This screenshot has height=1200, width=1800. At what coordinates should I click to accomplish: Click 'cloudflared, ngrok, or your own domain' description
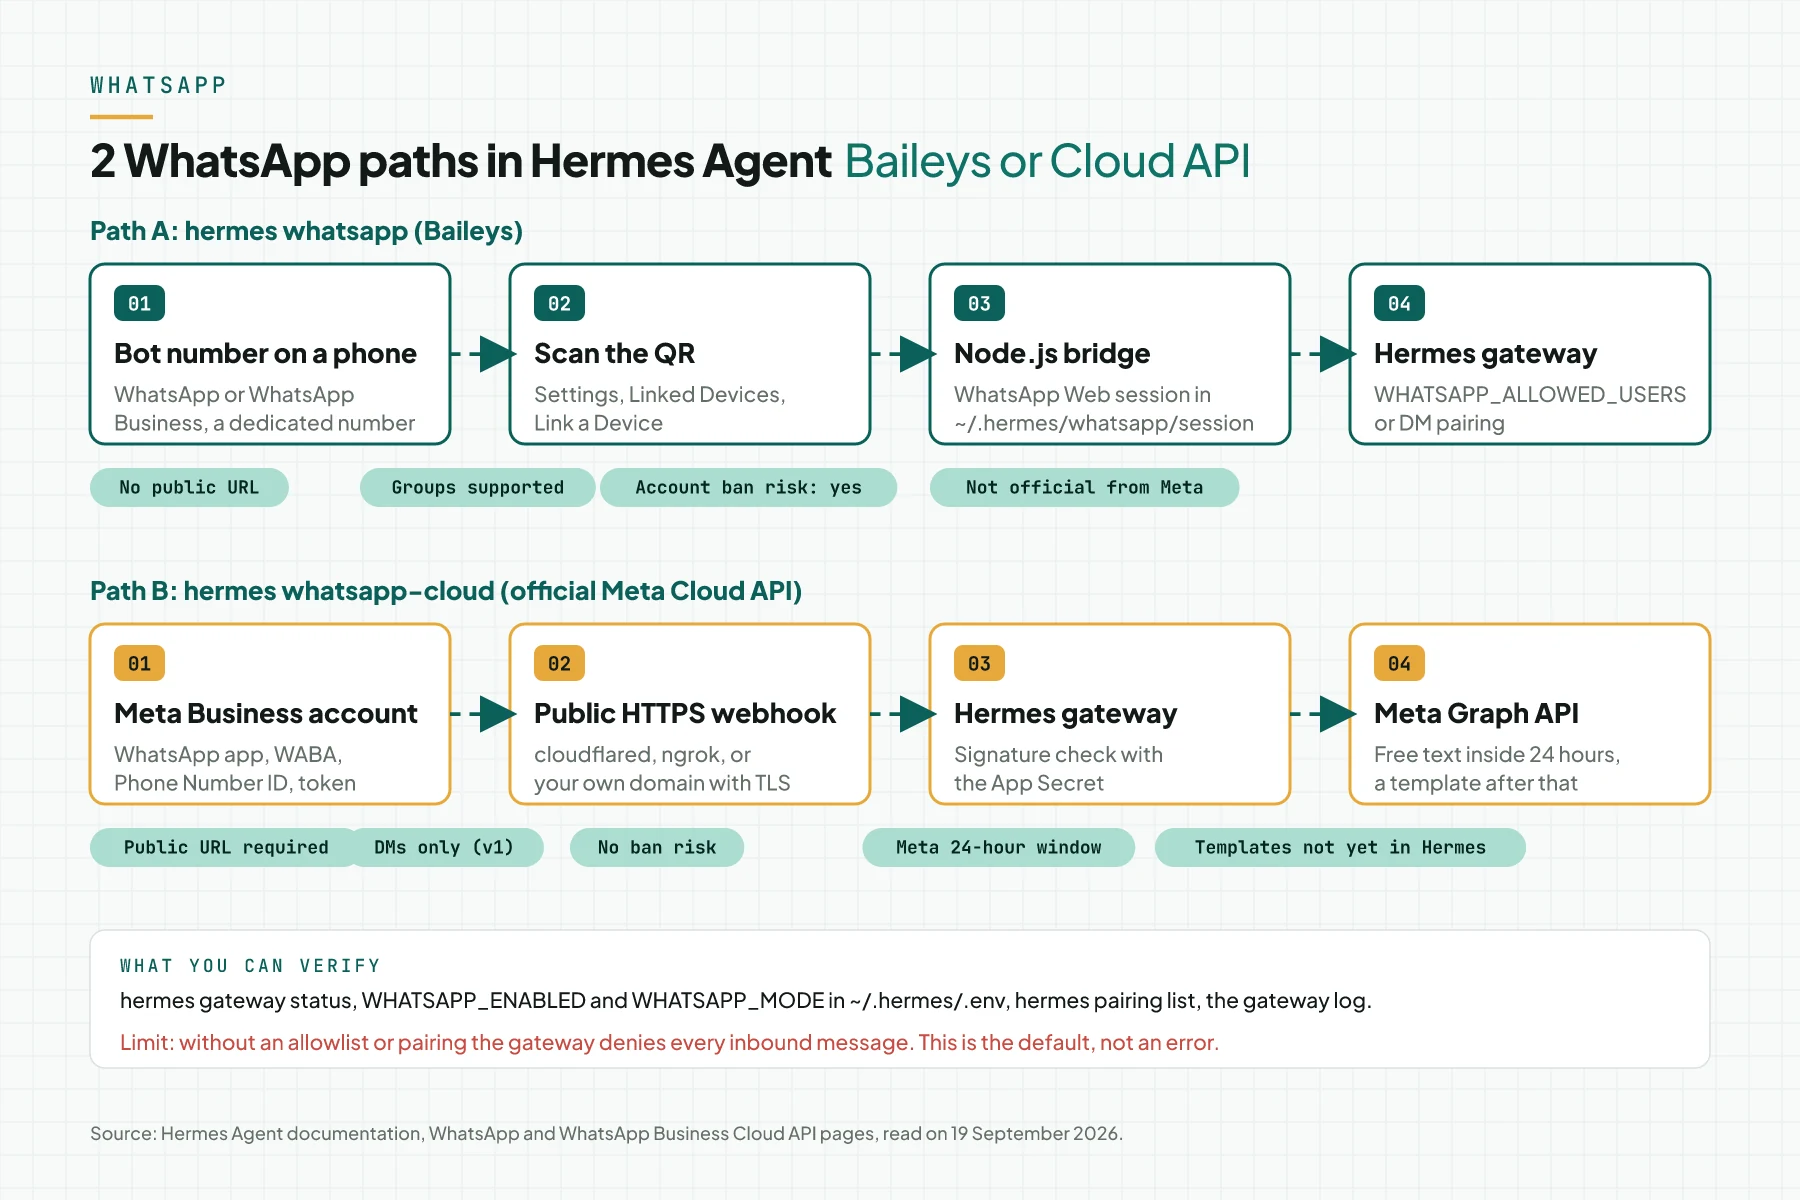pos(662,769)
